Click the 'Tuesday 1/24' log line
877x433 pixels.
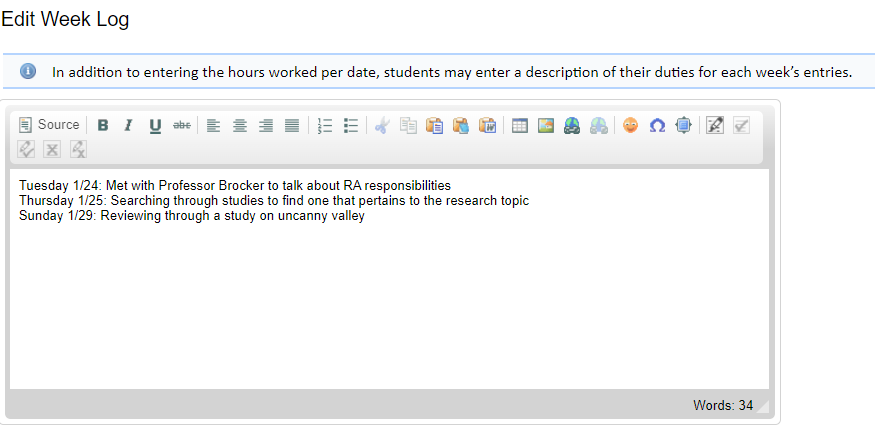[235, 185]
